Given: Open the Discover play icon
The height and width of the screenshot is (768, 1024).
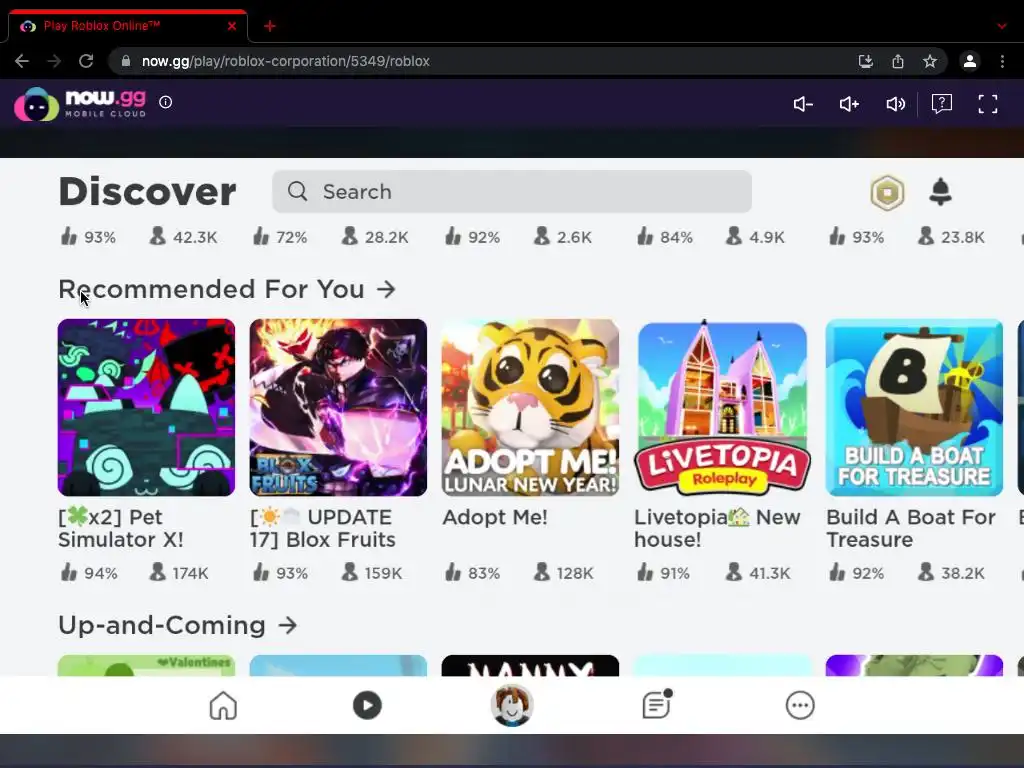Looking at the screenshot, I should 367,705.
